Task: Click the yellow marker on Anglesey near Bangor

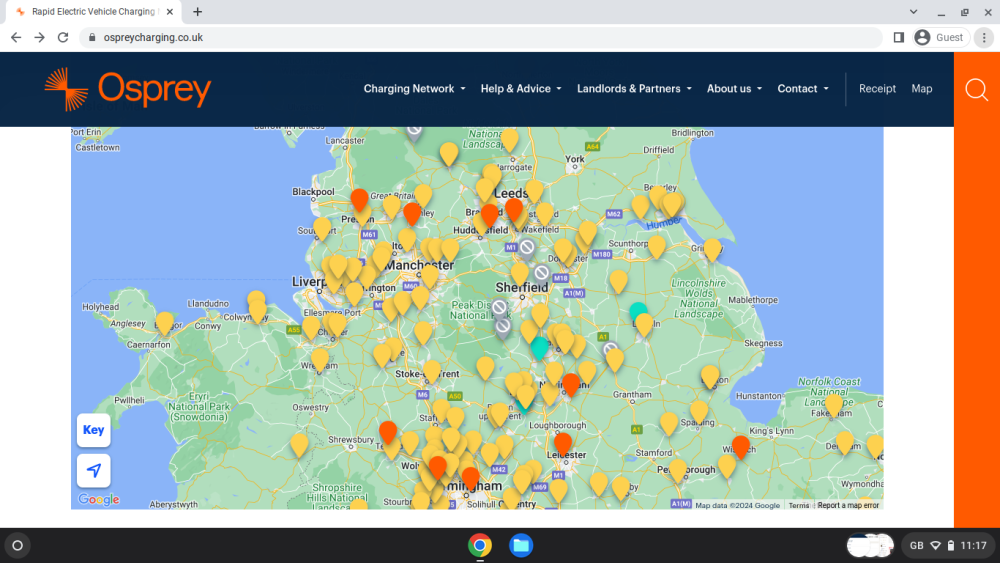Action: click(165, 323)
